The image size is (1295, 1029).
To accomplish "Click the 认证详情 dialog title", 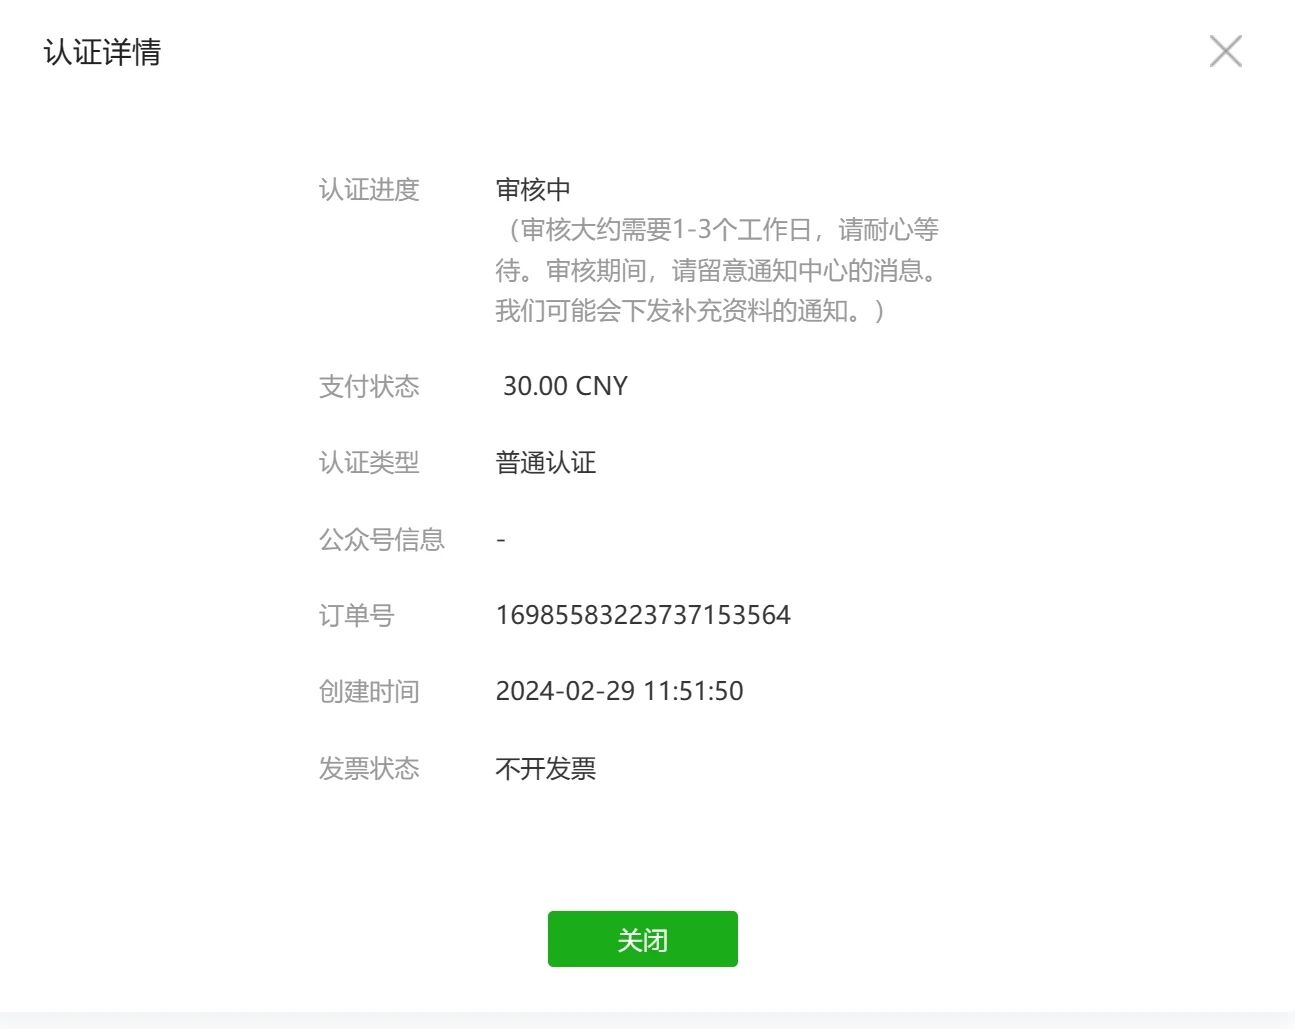I will 102,52.
